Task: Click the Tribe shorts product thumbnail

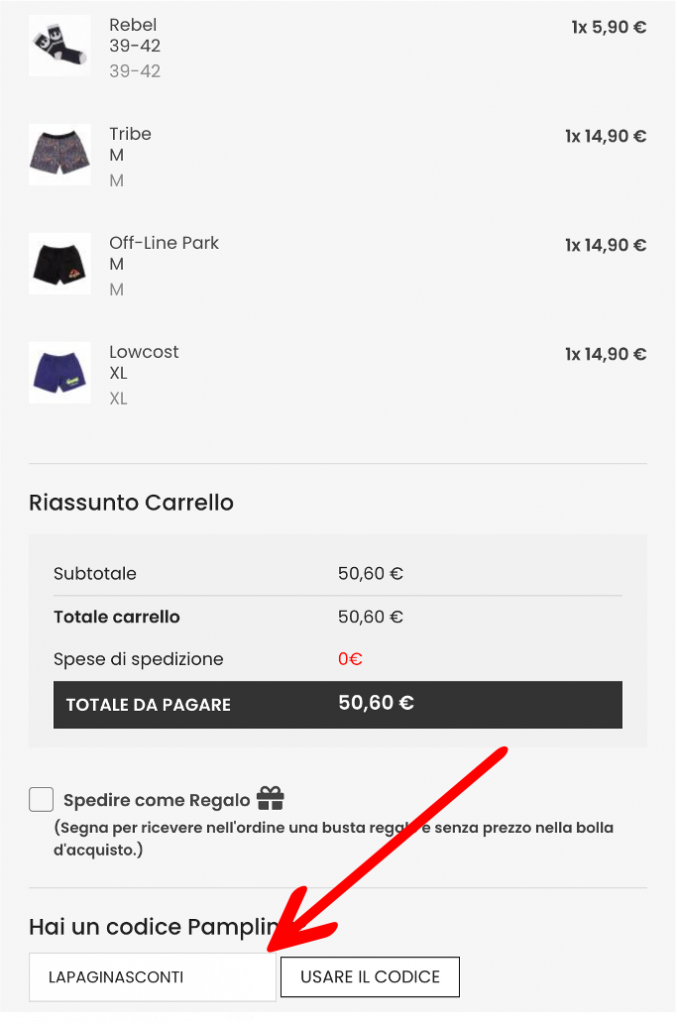Action: point(59,155)
